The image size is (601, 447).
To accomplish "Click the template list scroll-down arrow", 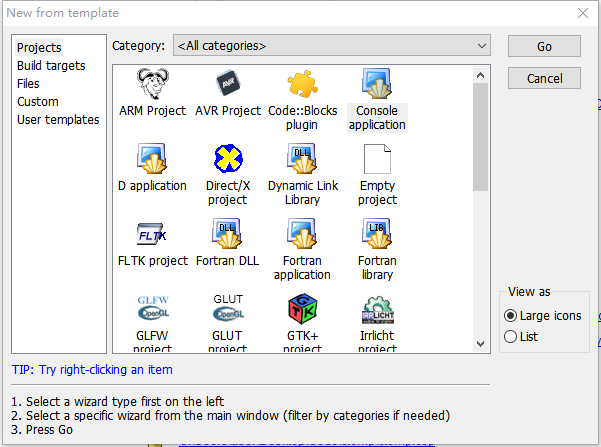I will point(481,343).
